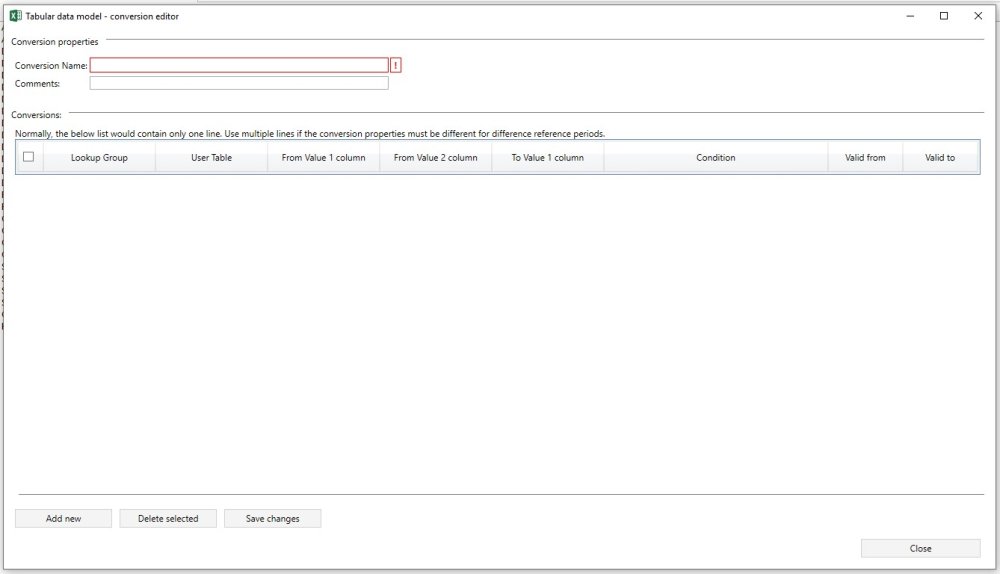Click the Conversion Name input field
This screenshot has height=574, width=1000.
pyautogui.click(x=239, y=65)
